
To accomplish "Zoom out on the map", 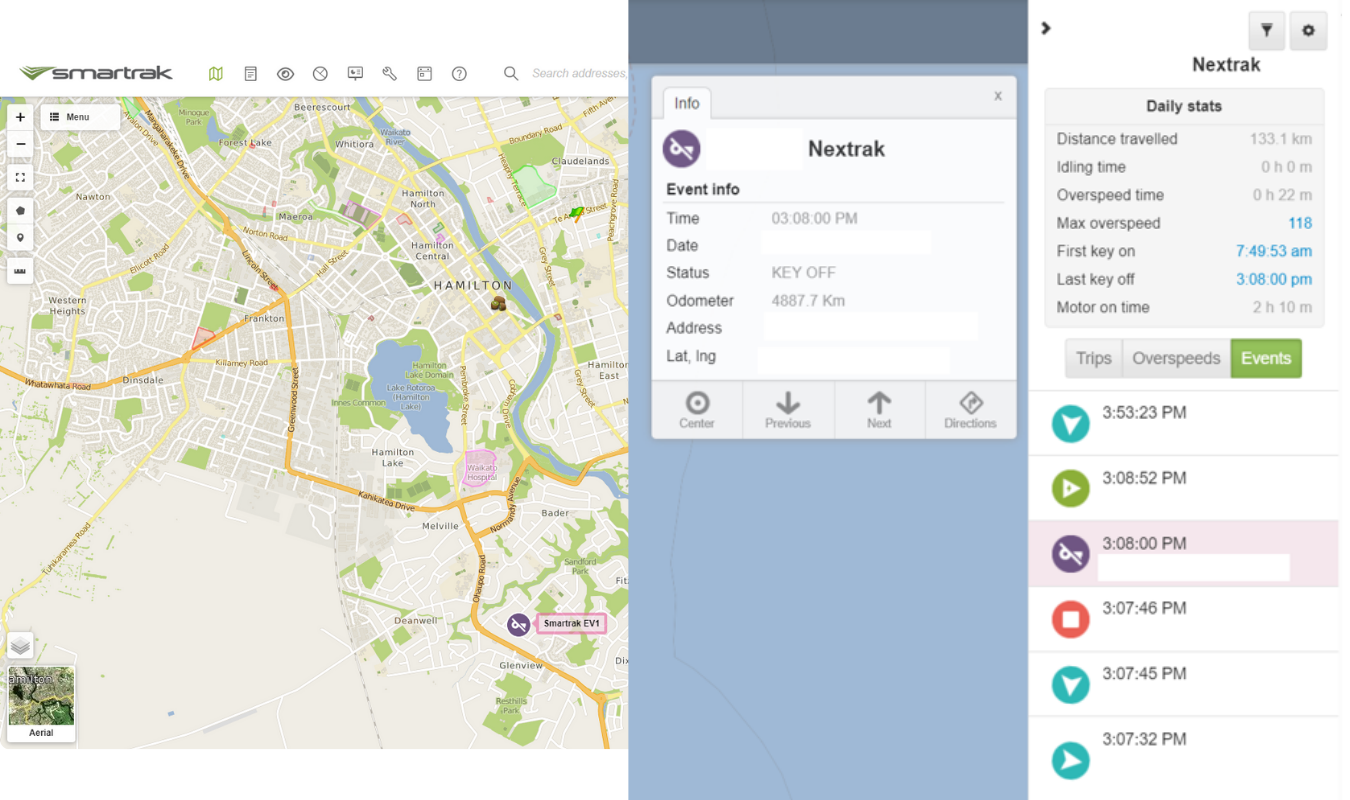I will pos(20,144).
